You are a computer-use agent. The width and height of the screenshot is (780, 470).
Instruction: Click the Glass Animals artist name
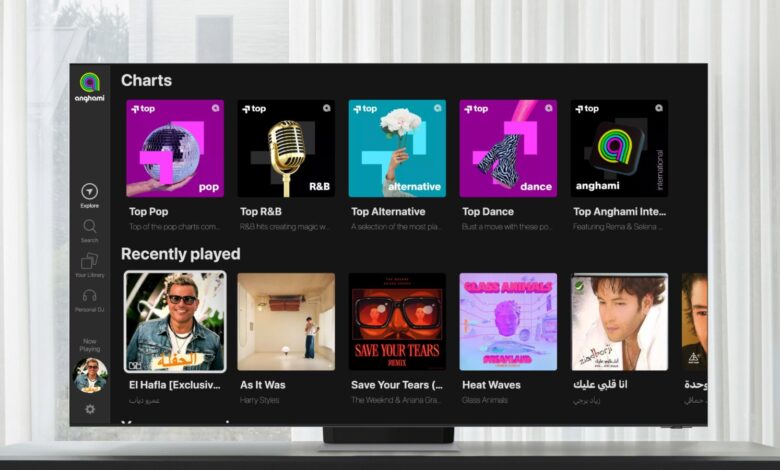[x=485, y=400]
